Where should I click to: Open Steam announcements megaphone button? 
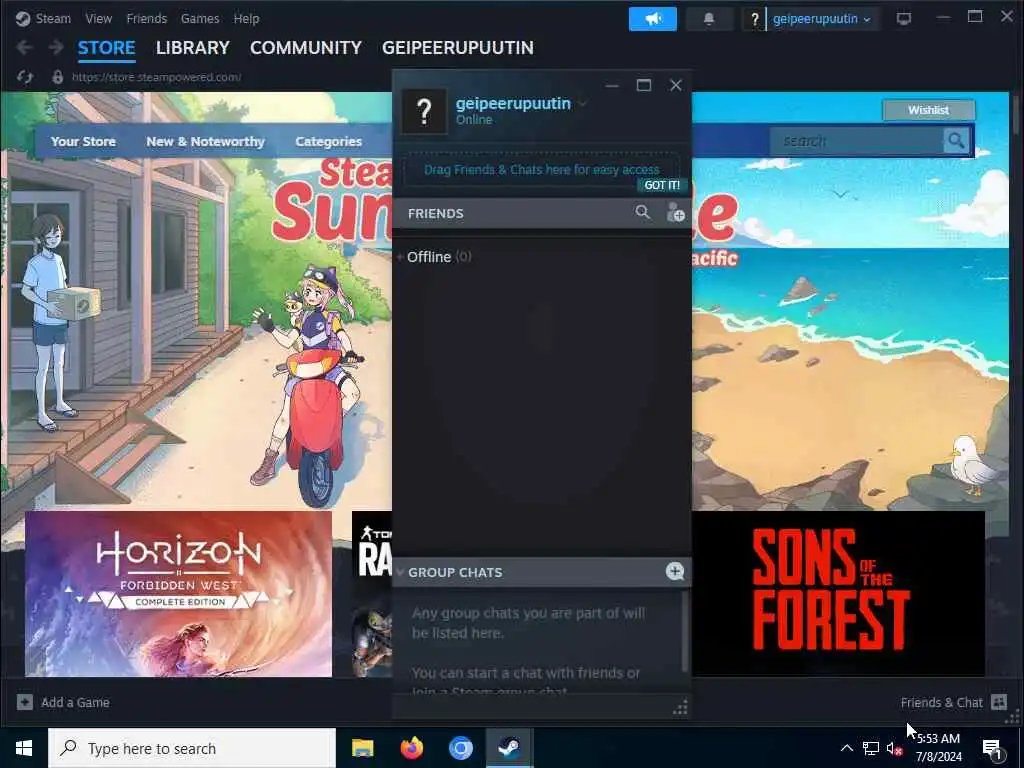pyautogui.click(x=652, y=19)
